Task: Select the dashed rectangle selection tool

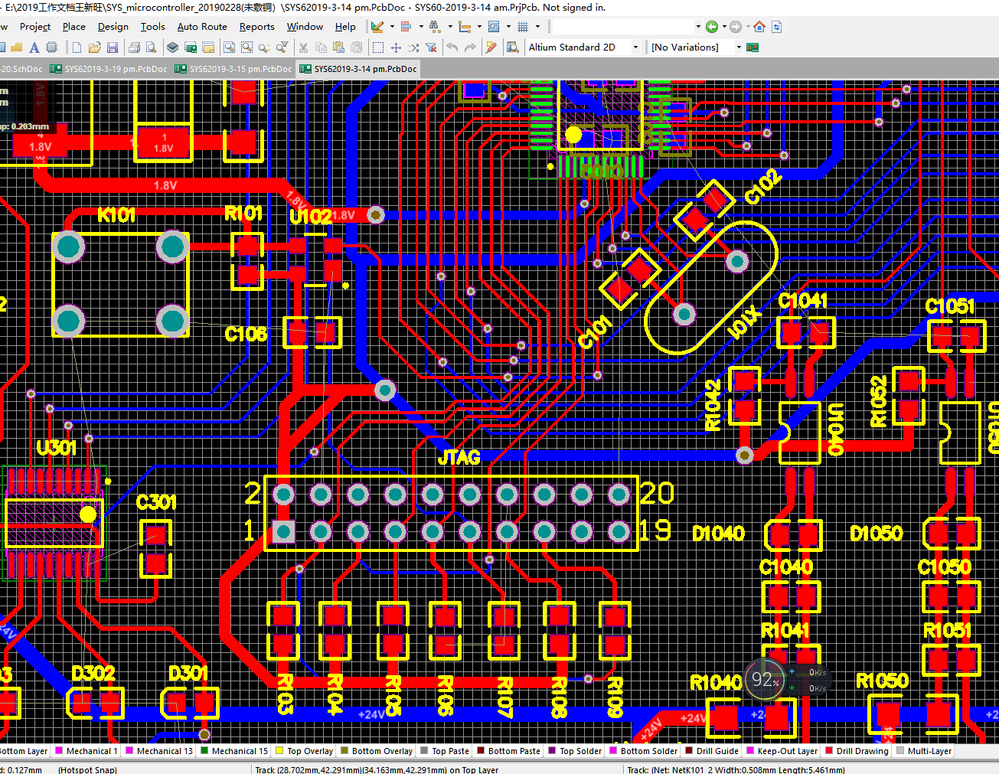Action: pyautogui.click(x=378, y=47)
